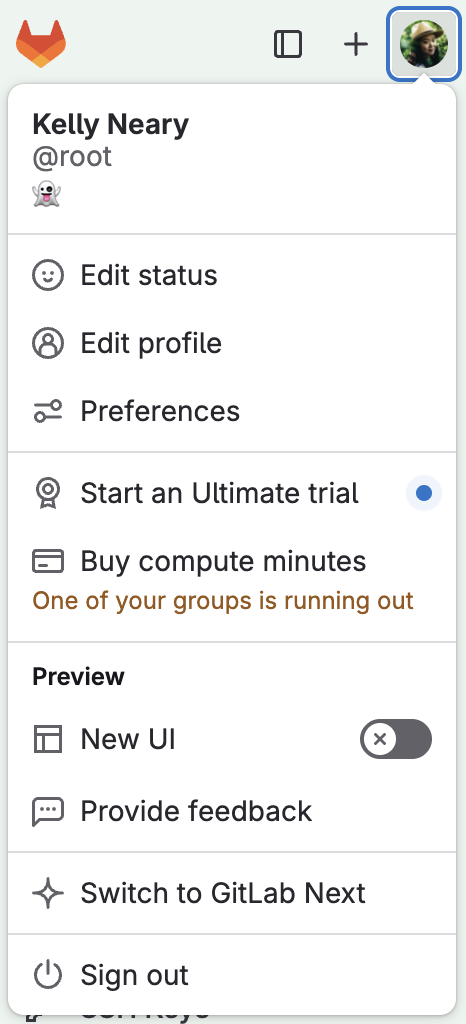466x1024 pixels.
Task: Click the Ultimate trial ribbon icon
Action: (48, 493)
